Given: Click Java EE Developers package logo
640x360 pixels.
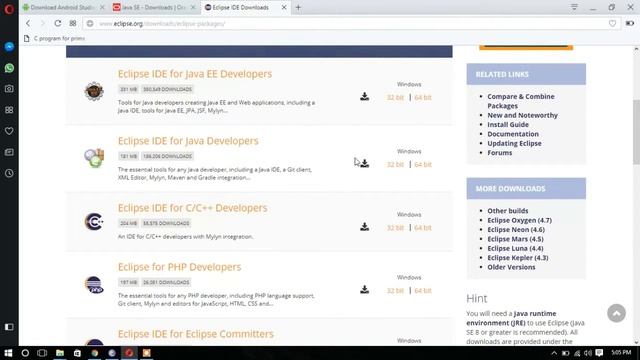Looking at the screenshot, I should [94, 91].
